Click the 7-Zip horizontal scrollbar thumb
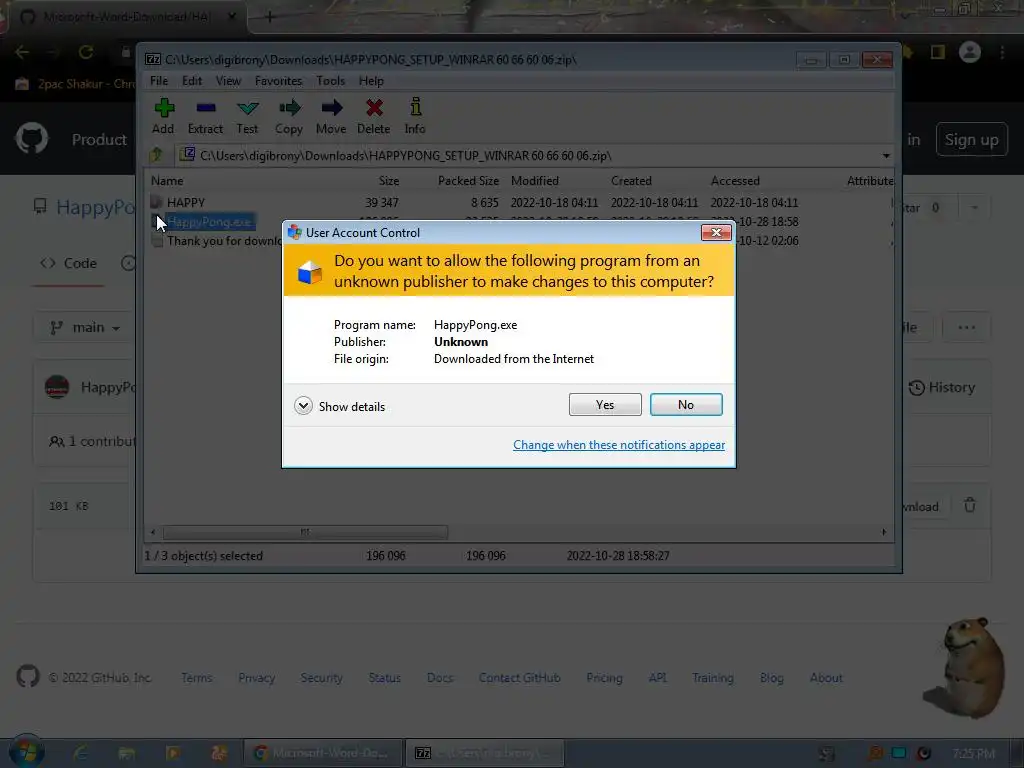This screenshot has height=768, width=1024. 305,532
